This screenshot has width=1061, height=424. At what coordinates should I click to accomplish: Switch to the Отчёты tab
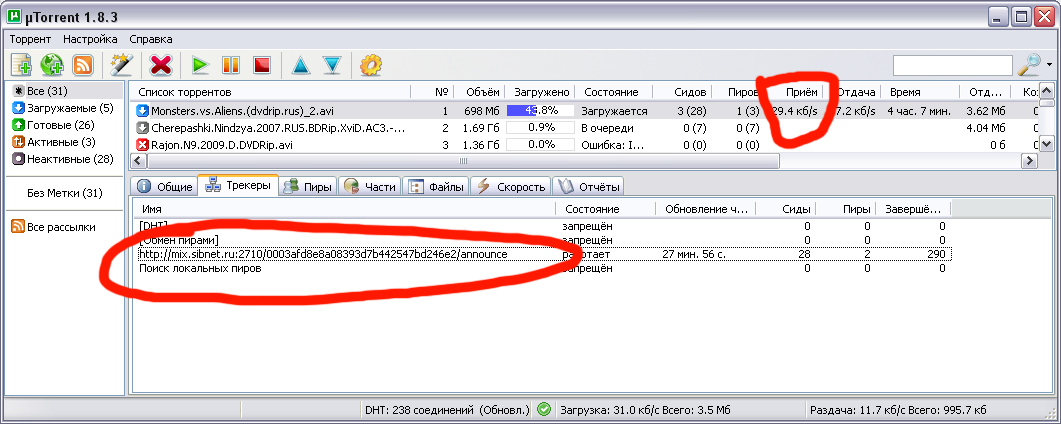[587, 187]
